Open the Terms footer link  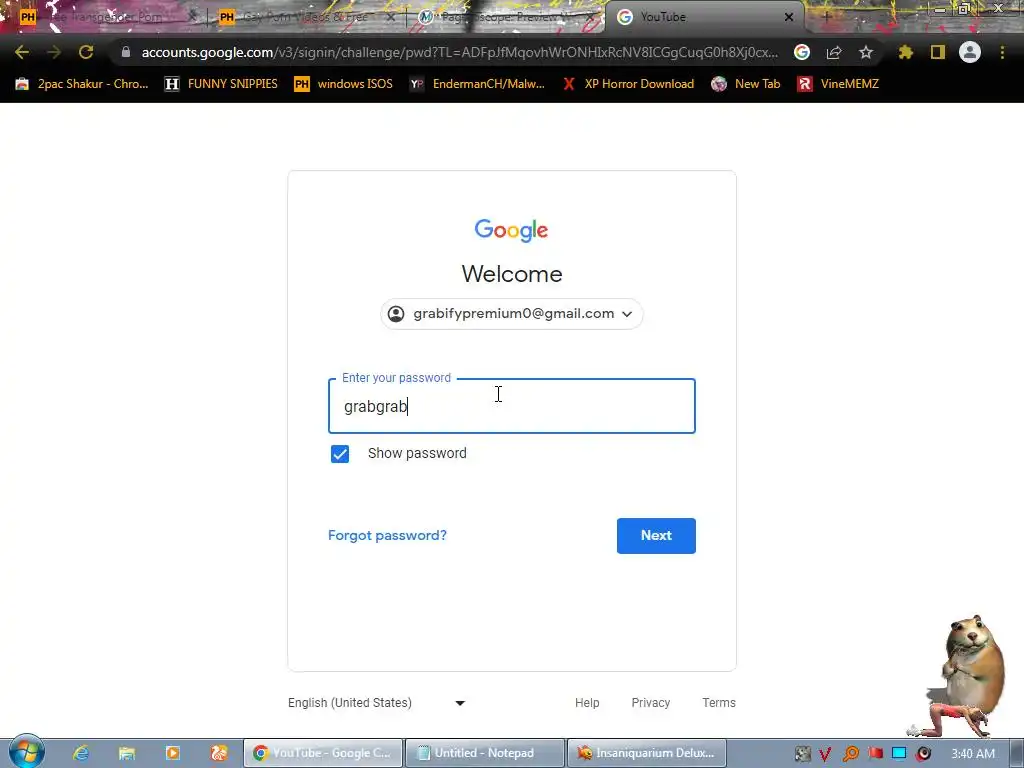click(719, 703)
